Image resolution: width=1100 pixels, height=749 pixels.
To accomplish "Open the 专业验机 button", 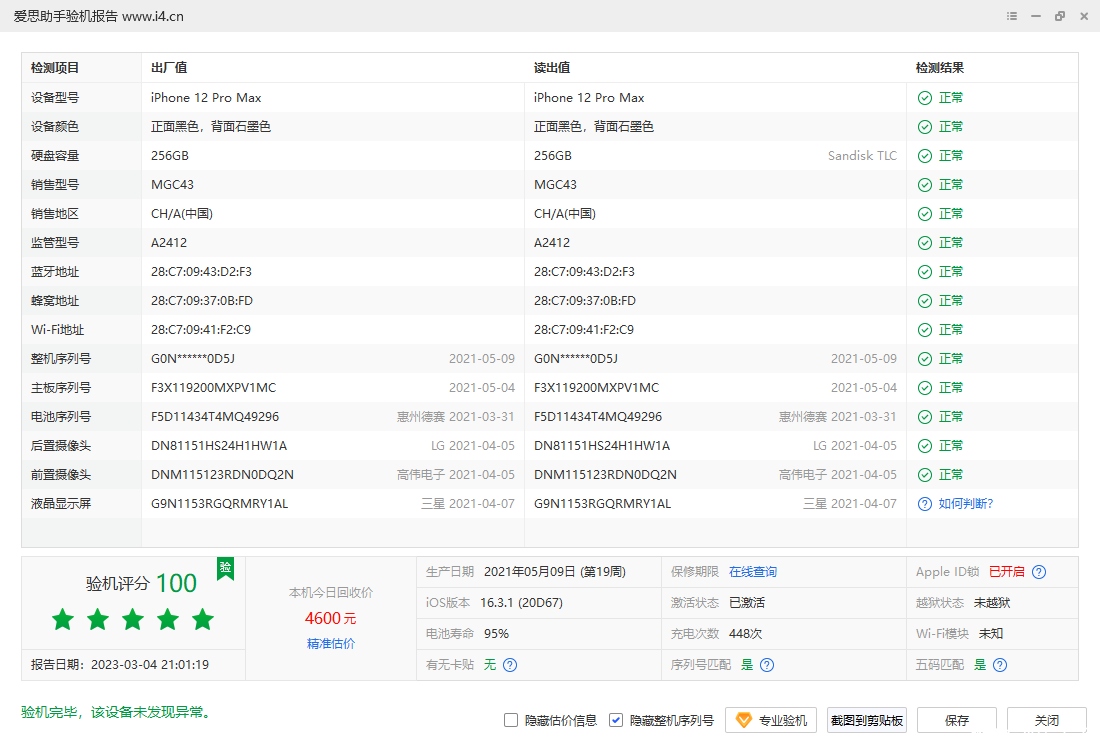I will (x=771, y=720).
